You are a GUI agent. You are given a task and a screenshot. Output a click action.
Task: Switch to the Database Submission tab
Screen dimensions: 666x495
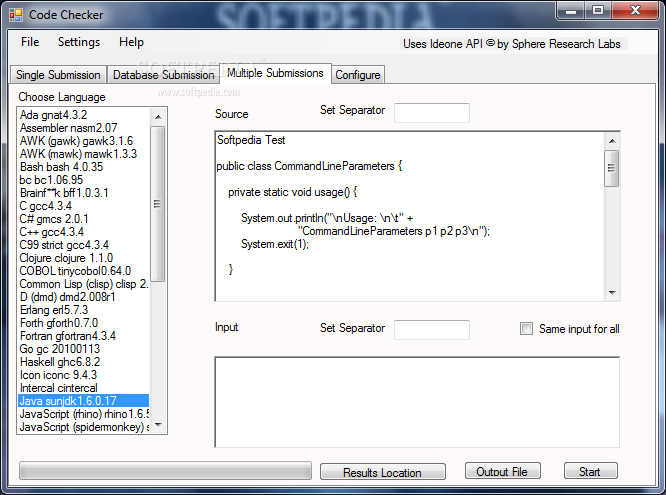[164, 75]
